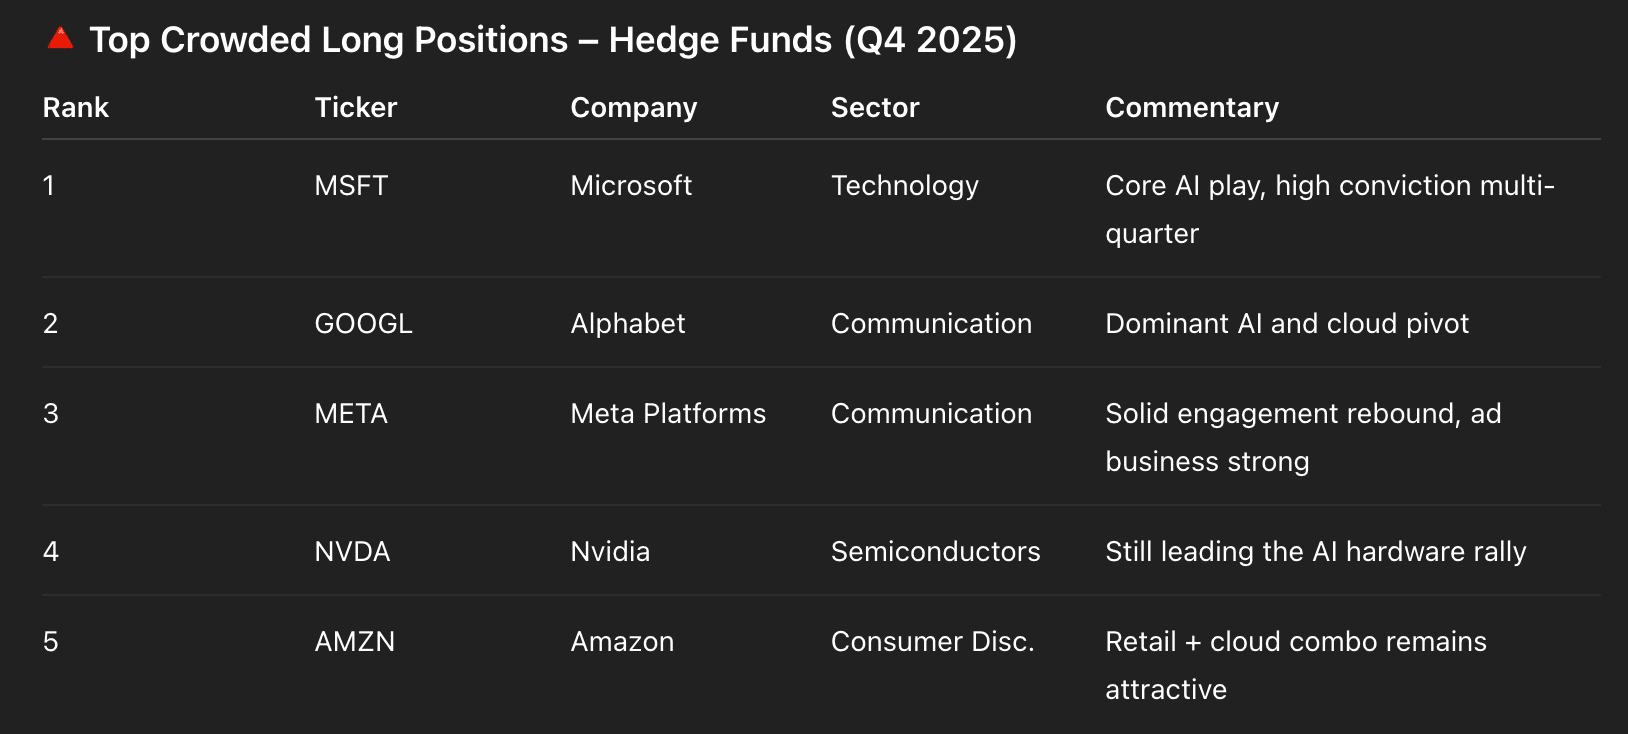Viewport: 1628px width, 734px height.
Task: Click the Nvidia company name
Action: [x=610, y=551]
